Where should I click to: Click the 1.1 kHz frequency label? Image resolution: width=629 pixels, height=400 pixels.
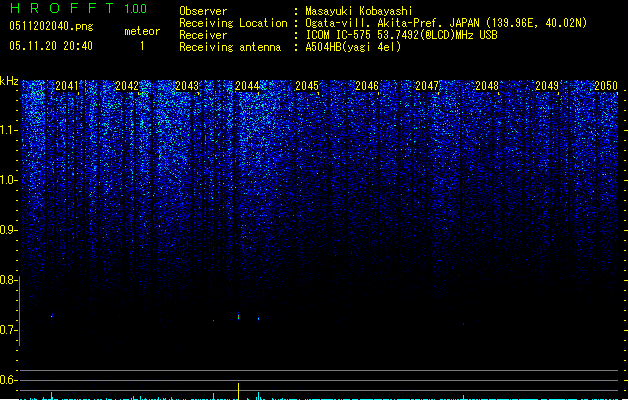[x=8, y=130]
